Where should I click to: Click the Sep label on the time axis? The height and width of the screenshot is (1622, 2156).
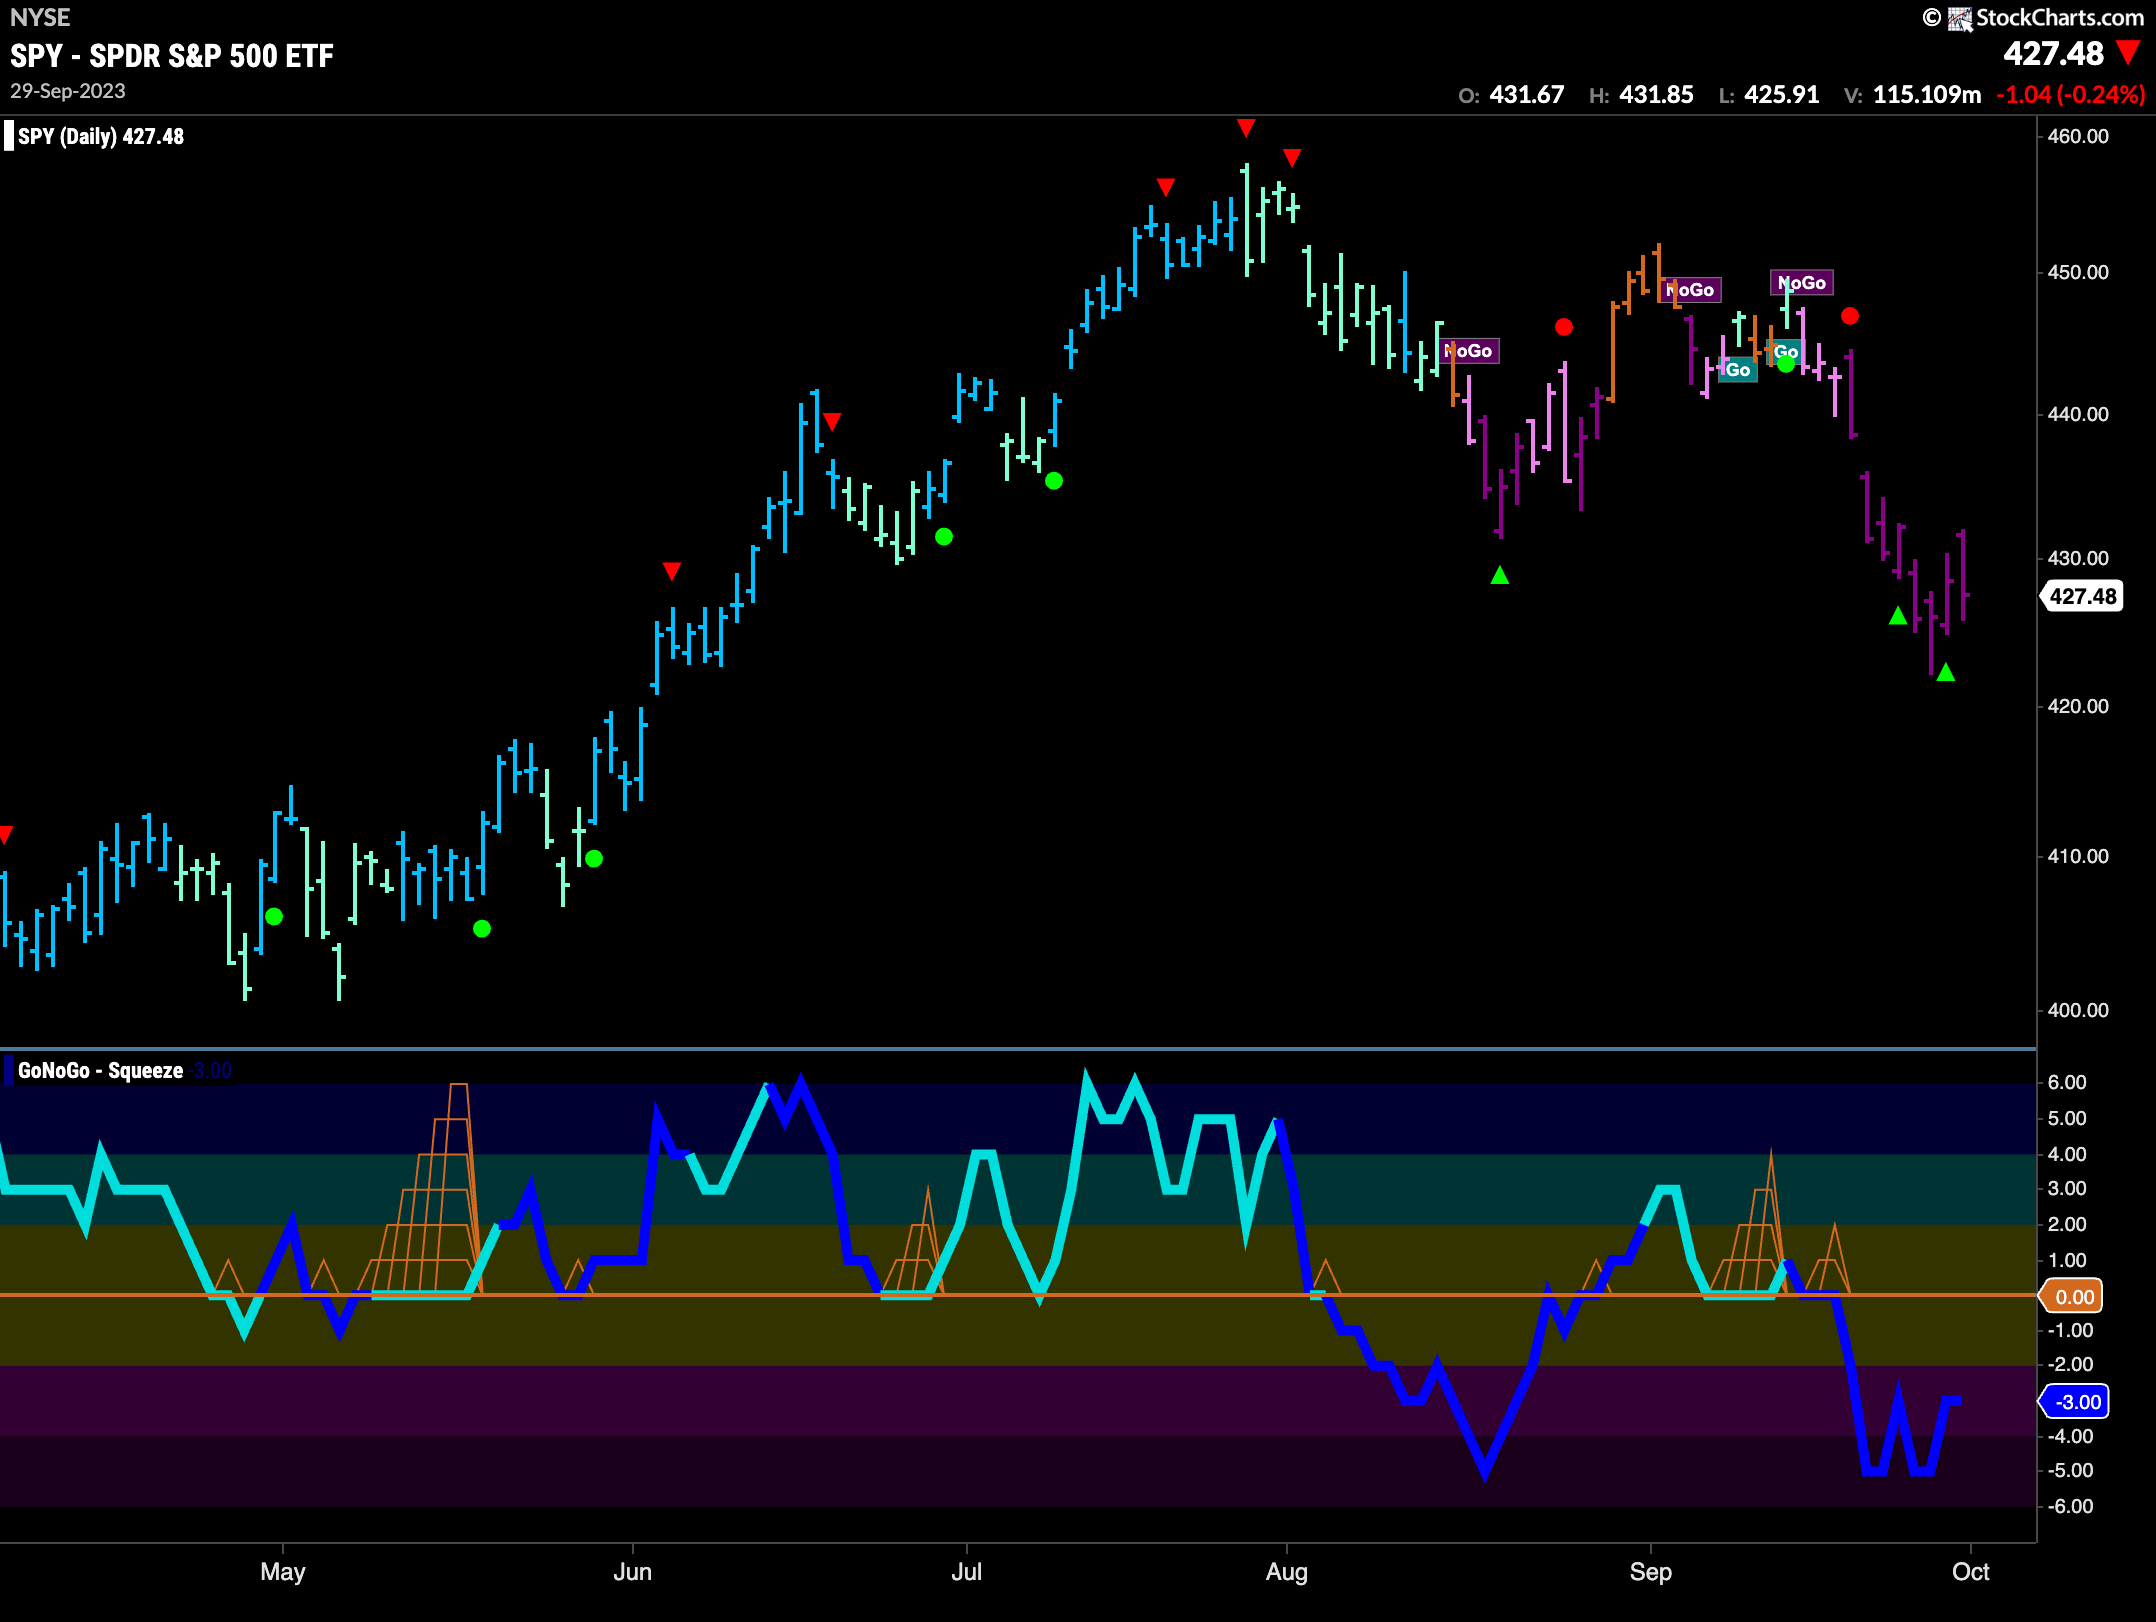[1650, 1572]
